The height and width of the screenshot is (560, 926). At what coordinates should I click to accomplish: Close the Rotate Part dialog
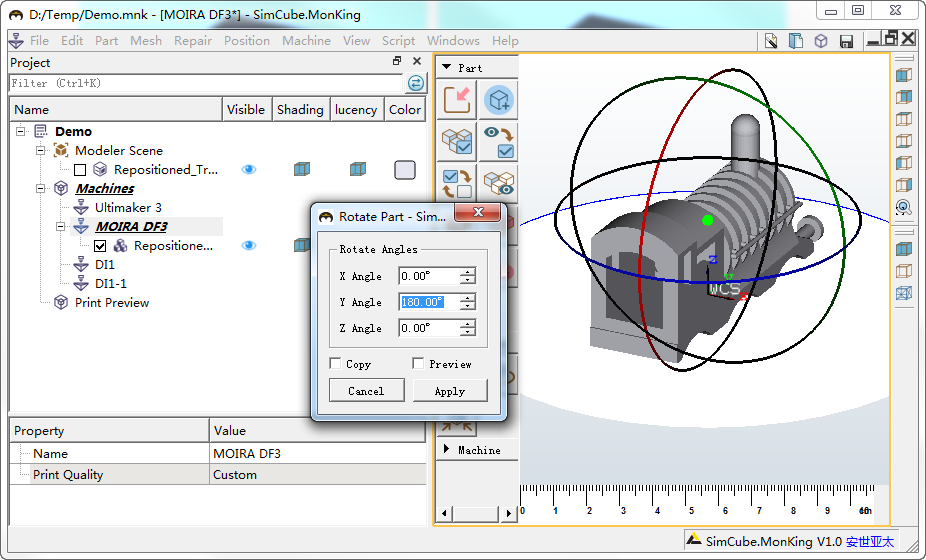(478, 211)
